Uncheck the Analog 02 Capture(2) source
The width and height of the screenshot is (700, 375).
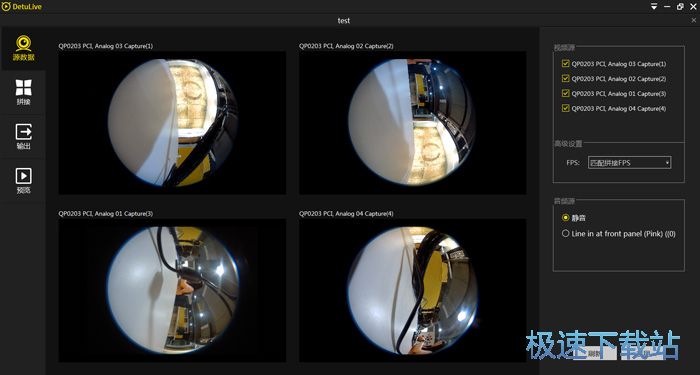566,79
